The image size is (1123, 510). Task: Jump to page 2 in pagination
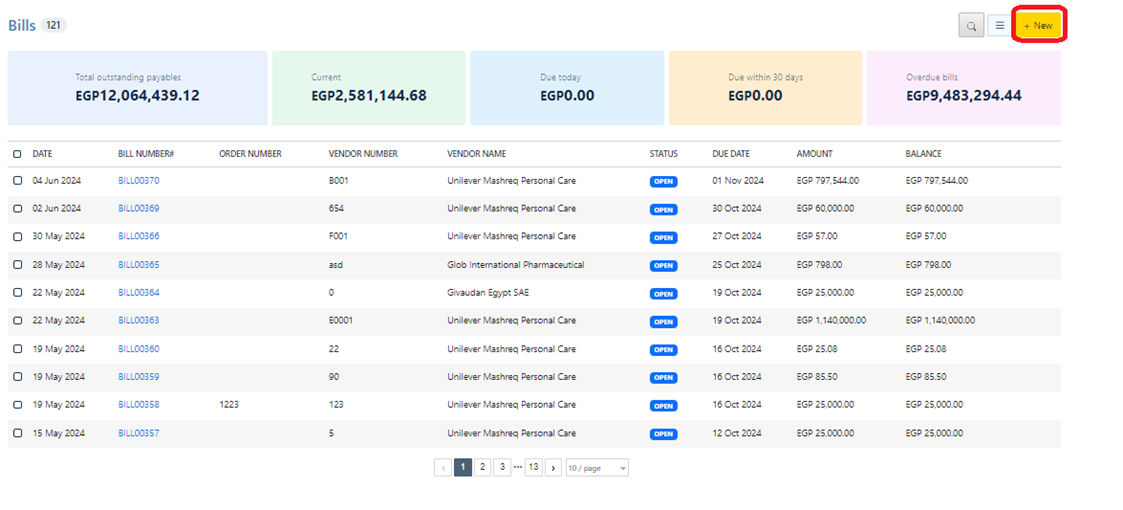tap(482, 467)
